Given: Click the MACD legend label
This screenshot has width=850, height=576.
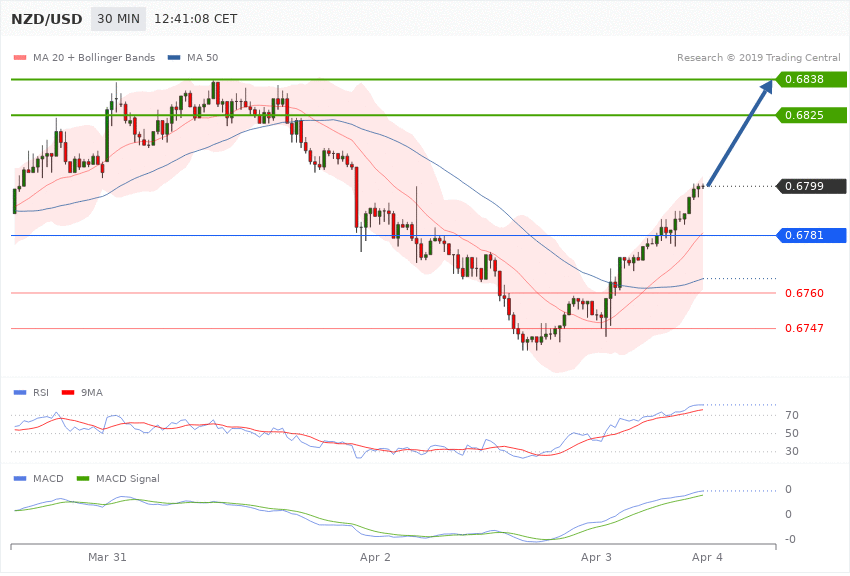Looking at the screenshot, I should (x=48, y=478).
